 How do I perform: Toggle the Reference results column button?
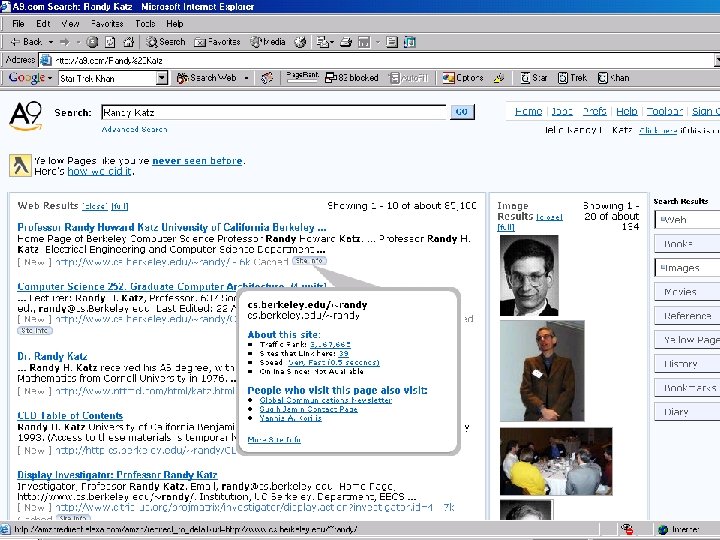click(687, 316)
